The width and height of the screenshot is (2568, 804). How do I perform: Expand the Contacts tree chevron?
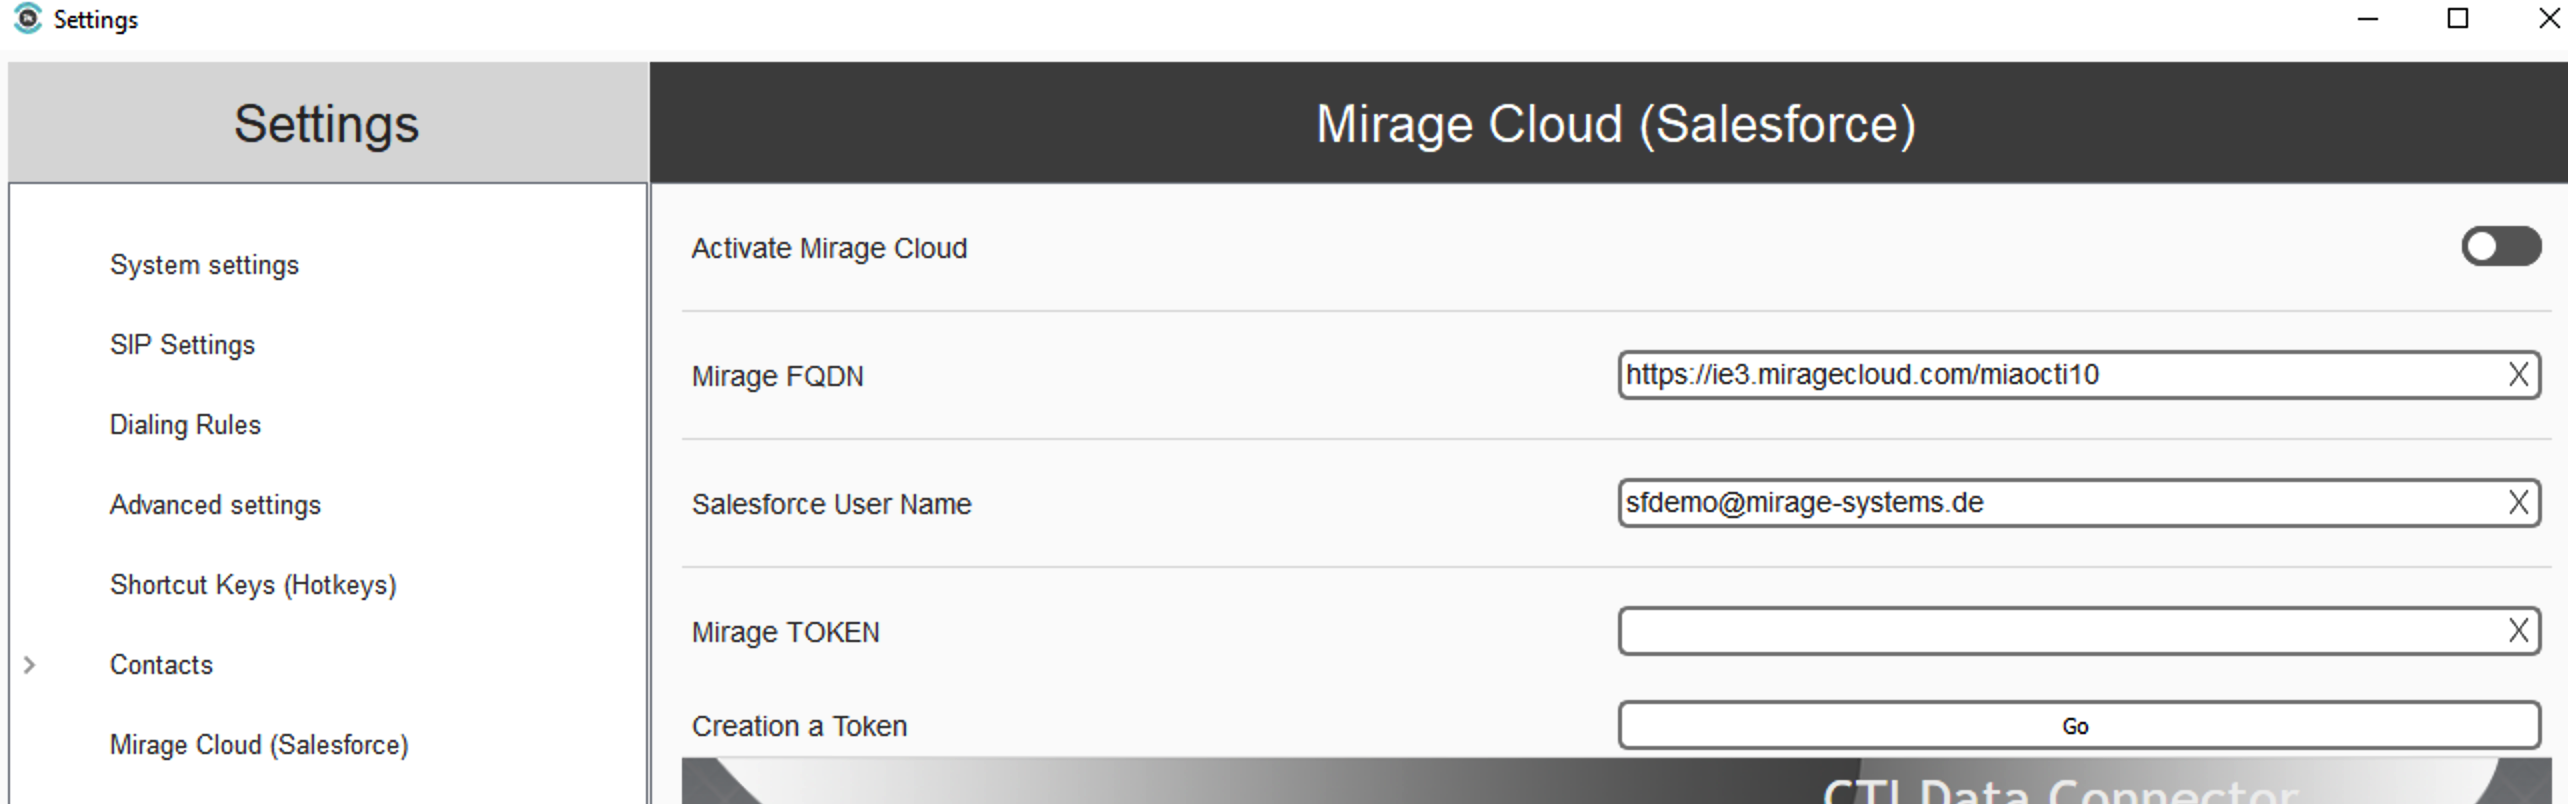[x=30, y=665]
